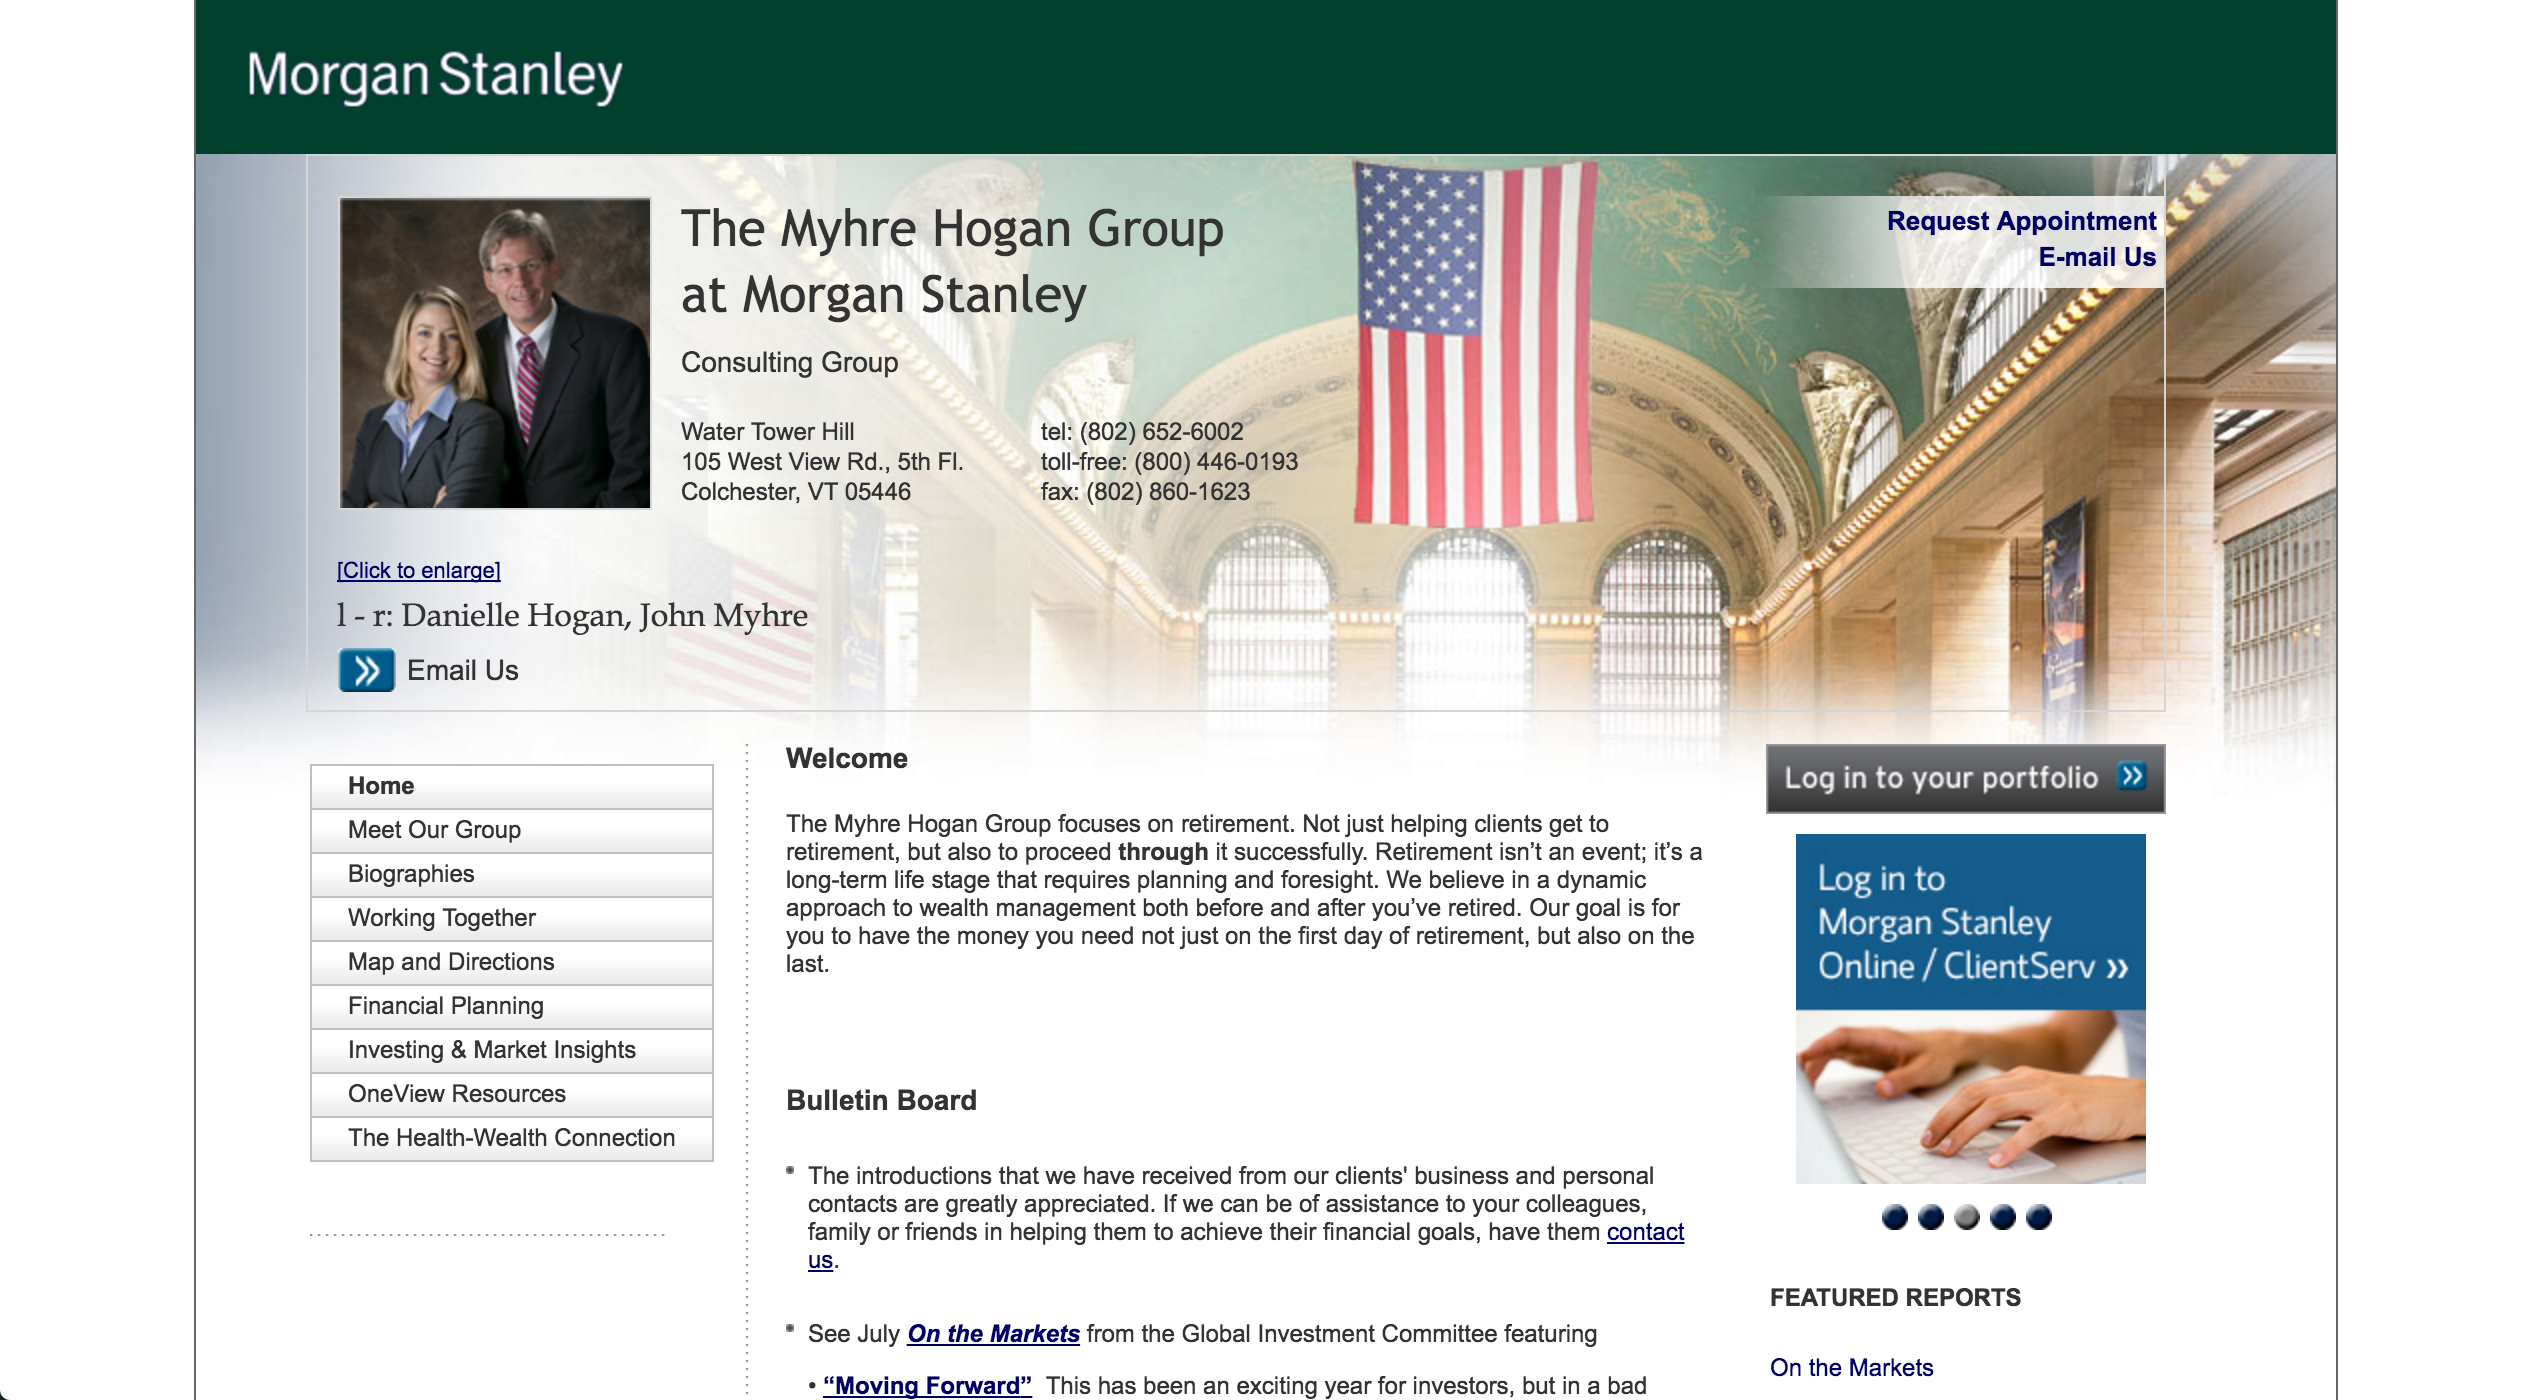2526x1400 pixels.
Task: Select the second carousel dot
Action: click(1931, 1217)
